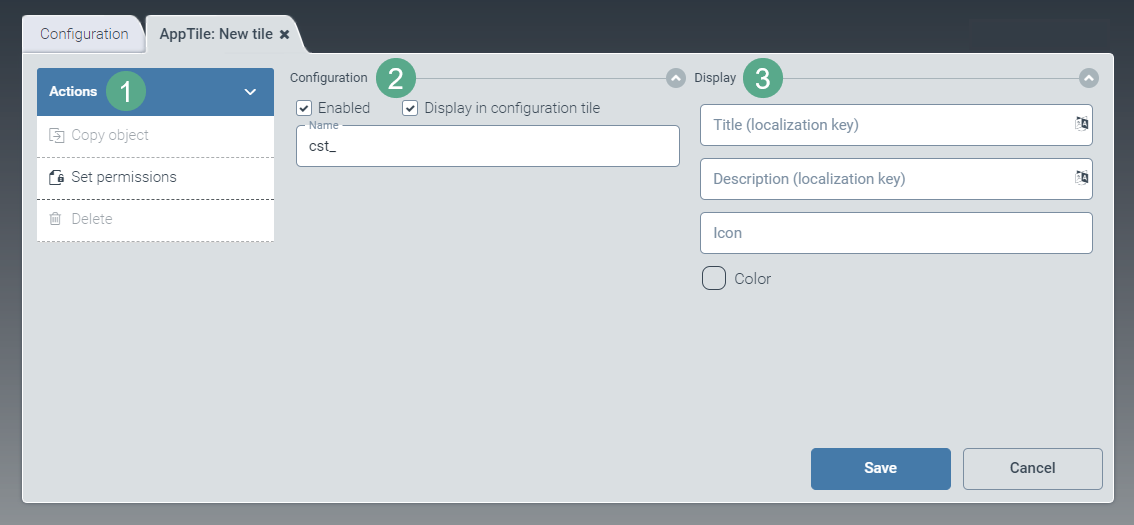Click the green number 2 badge
The height and width of the screenshot is (525, 1134).
(396, 78)
